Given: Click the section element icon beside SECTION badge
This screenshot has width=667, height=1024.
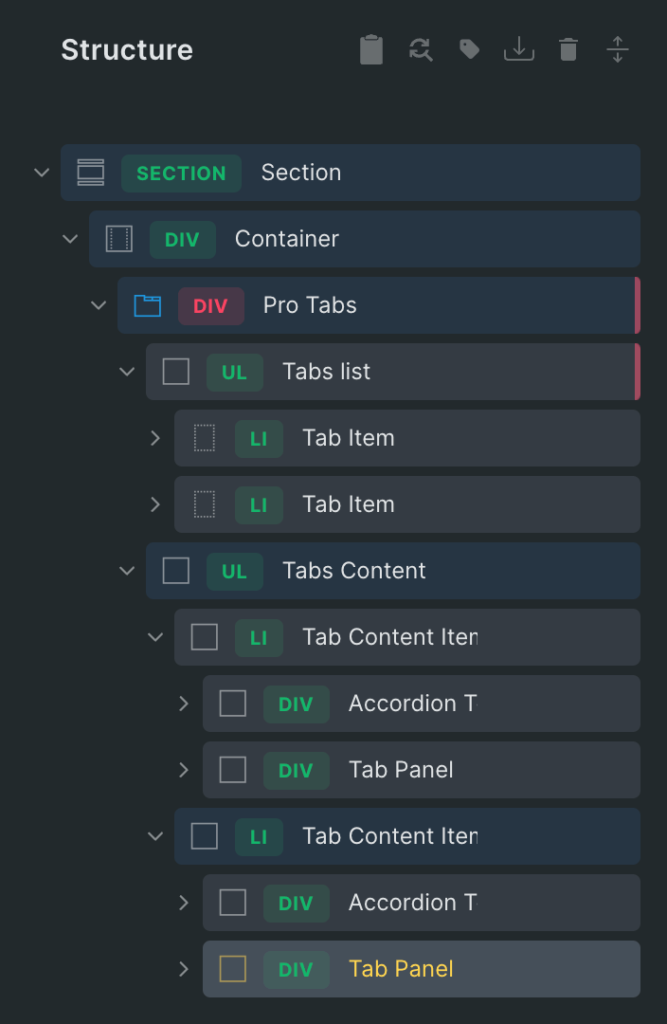Looking at the screenshot, I should pyautogui.click(x=90, y=172).
